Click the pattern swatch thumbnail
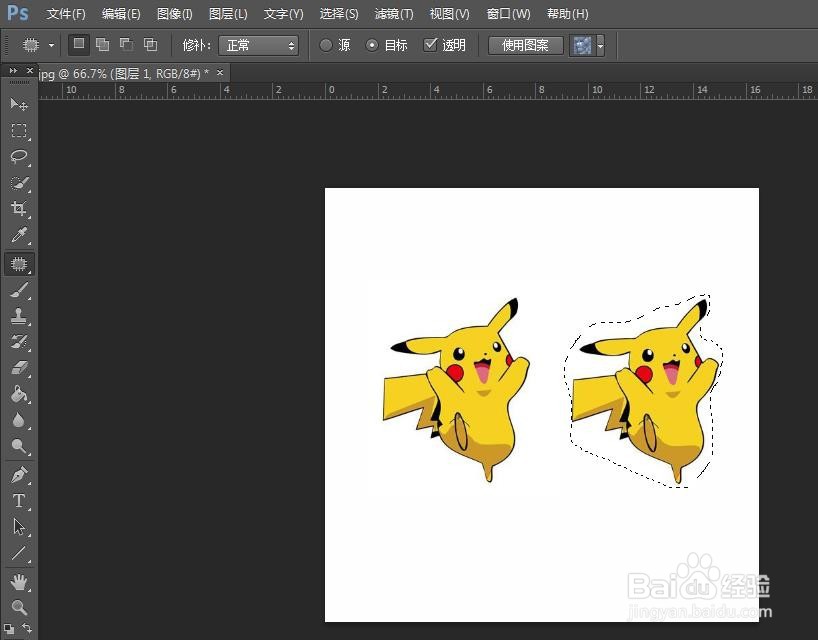Screen dimensions: 818x640 click(x=582, y=46)
